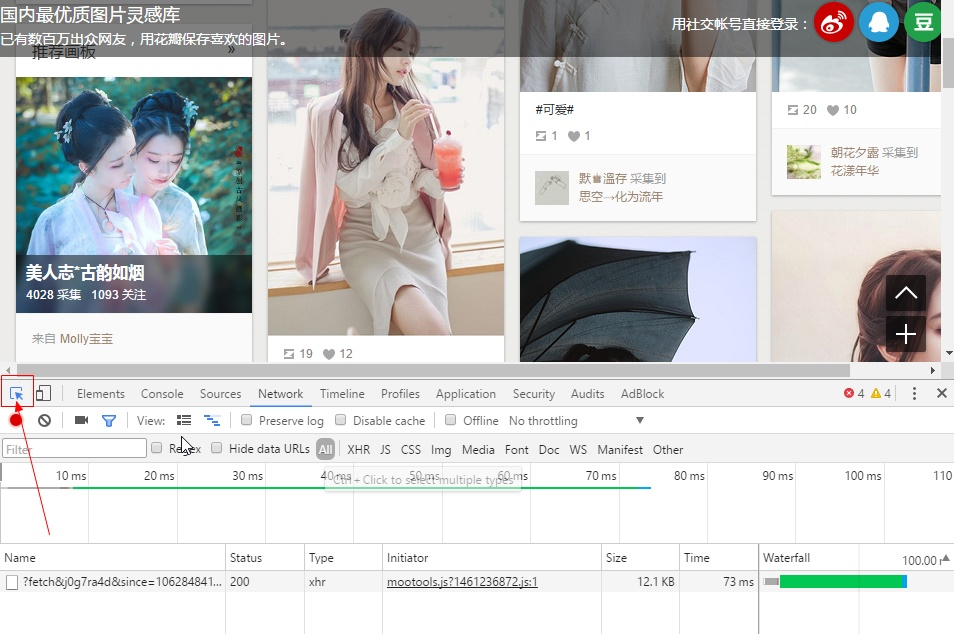Filter requests by XHR type
954x634 pixels.
coord(358,450)
